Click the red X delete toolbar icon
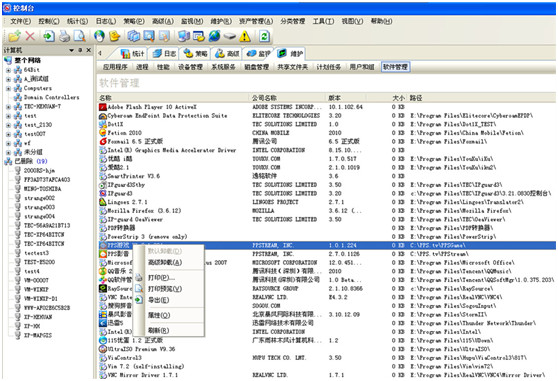Viewport: 558px width, 381px height. click(30, 36)
